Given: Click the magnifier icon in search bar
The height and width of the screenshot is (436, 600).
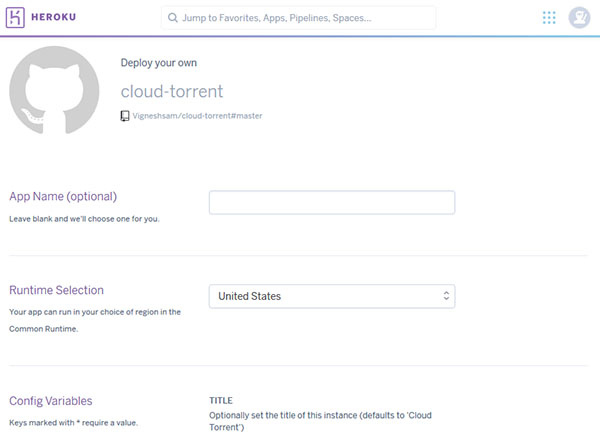Looking at the screenshot, I should pos(173,18).
